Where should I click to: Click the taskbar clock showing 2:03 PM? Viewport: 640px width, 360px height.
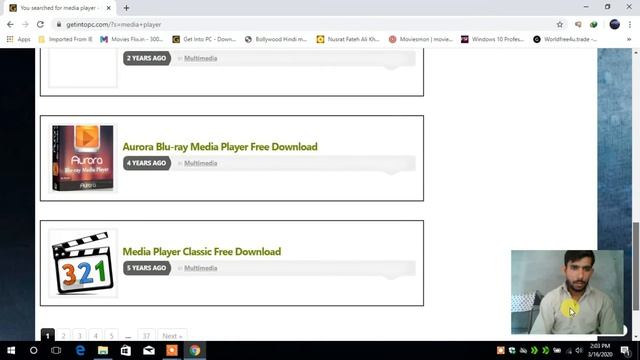(600, 350)
